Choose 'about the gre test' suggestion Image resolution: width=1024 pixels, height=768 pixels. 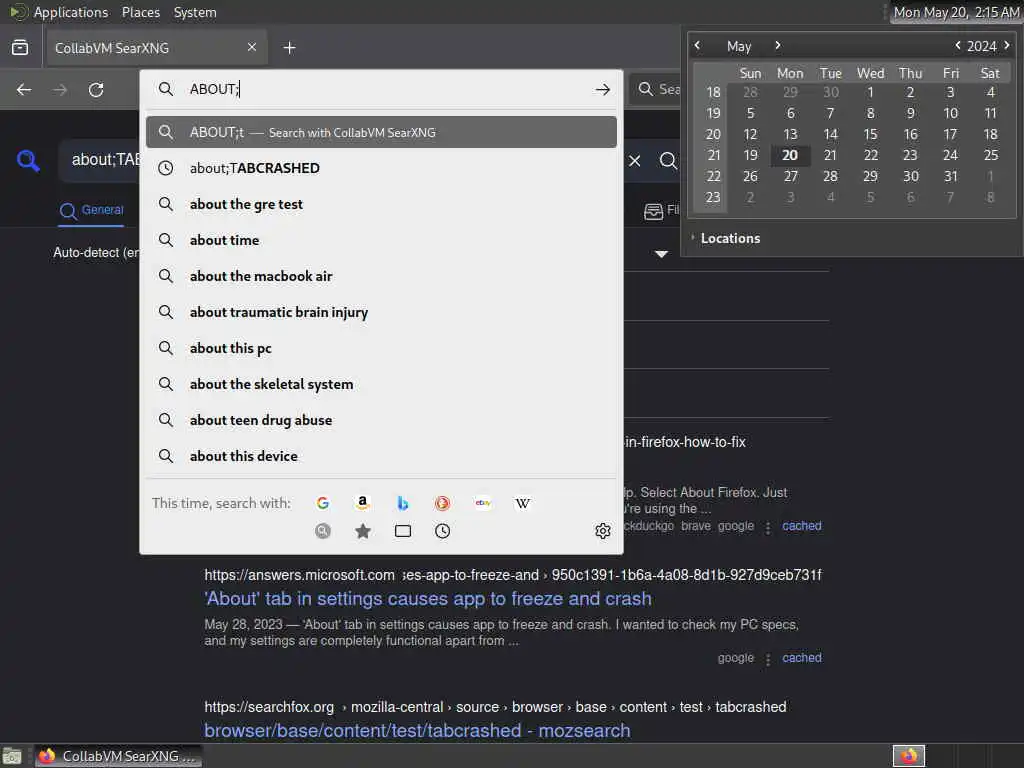[381, 204]
